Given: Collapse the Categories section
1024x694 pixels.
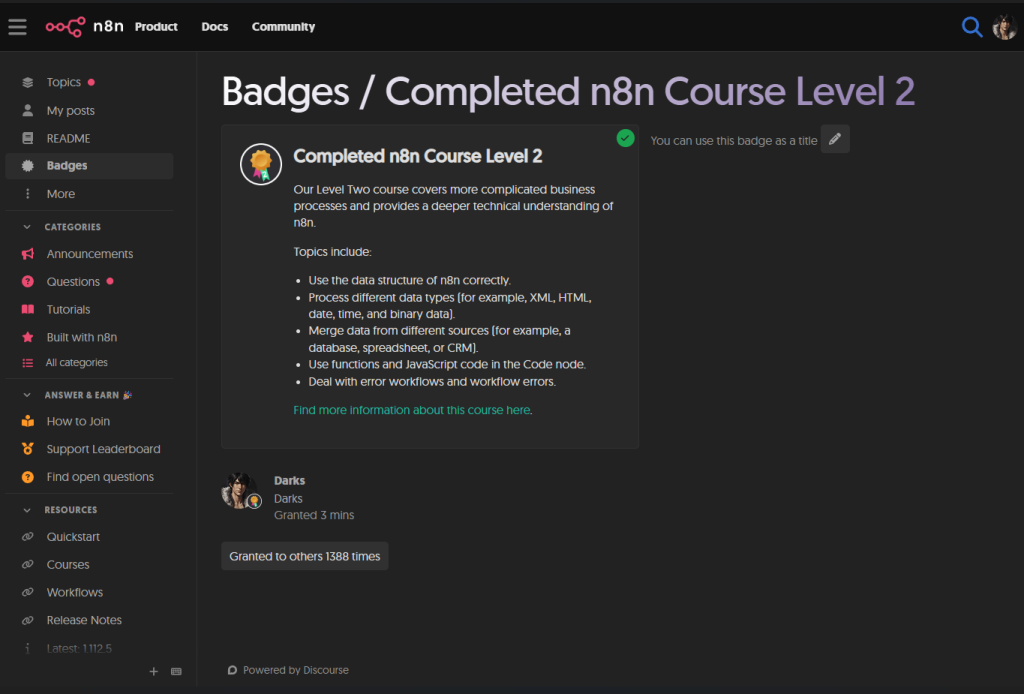Looking at the screenshot, I should pos(28,227).
